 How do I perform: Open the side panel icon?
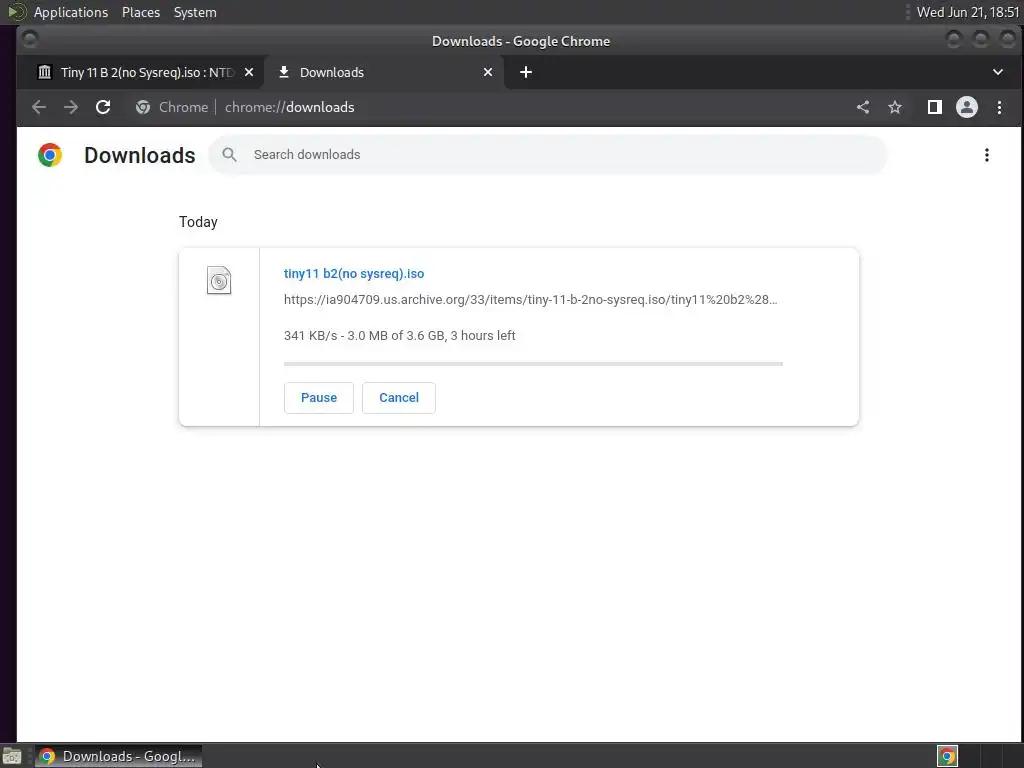tap(935, 107)
